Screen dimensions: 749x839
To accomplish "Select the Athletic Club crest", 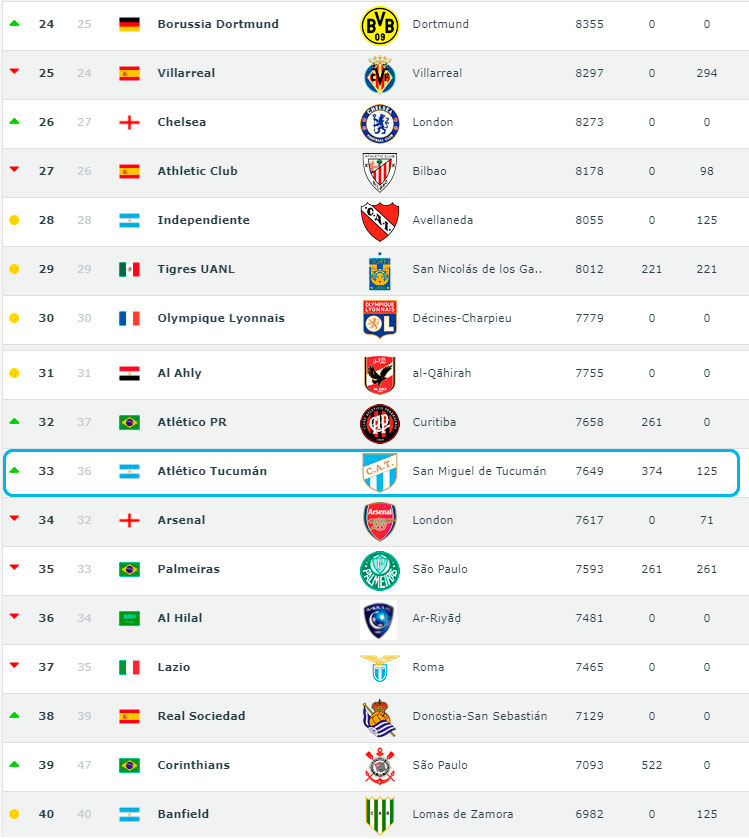I will coord(380,172).
